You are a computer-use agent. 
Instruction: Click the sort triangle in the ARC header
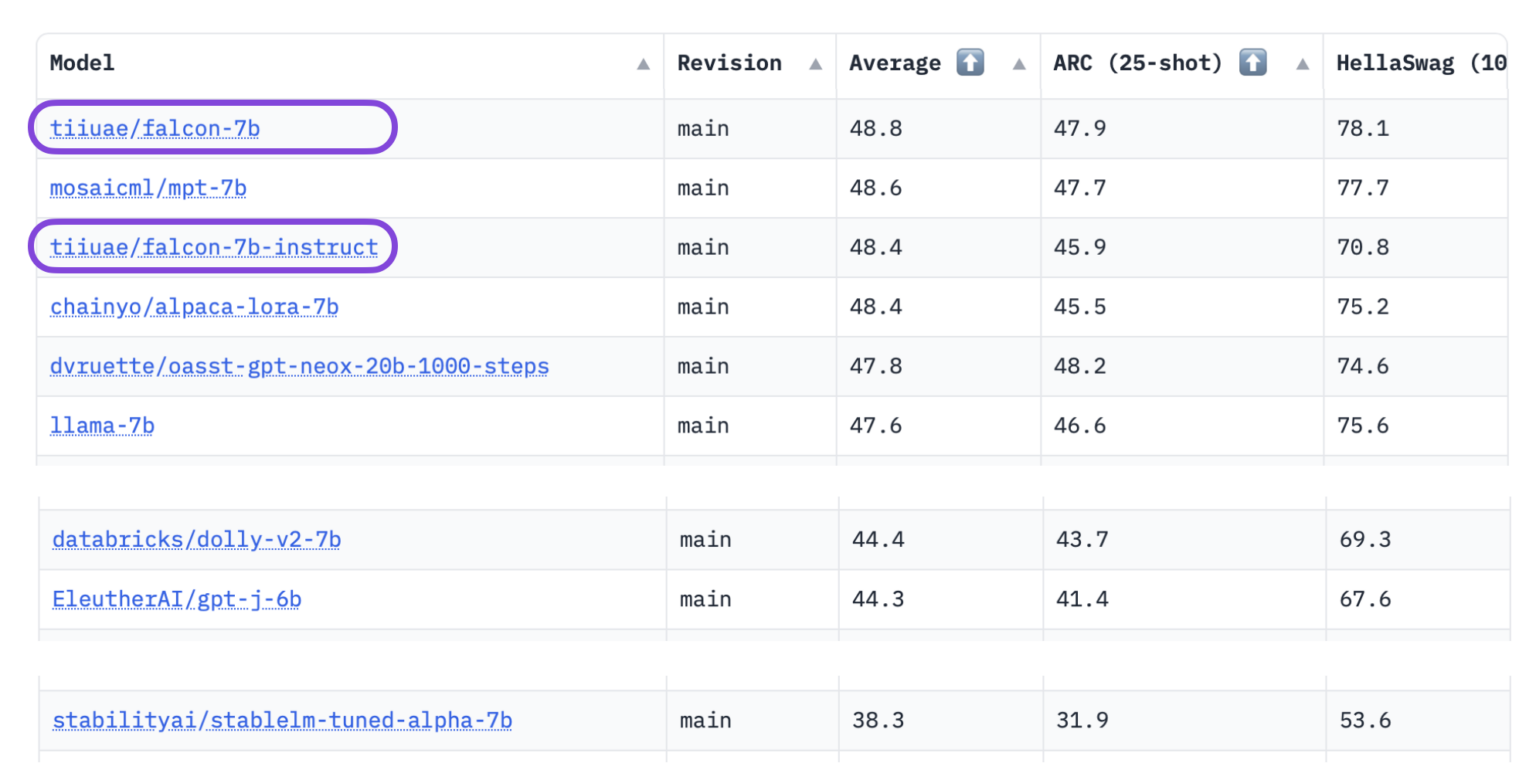tap(1302, 64)
